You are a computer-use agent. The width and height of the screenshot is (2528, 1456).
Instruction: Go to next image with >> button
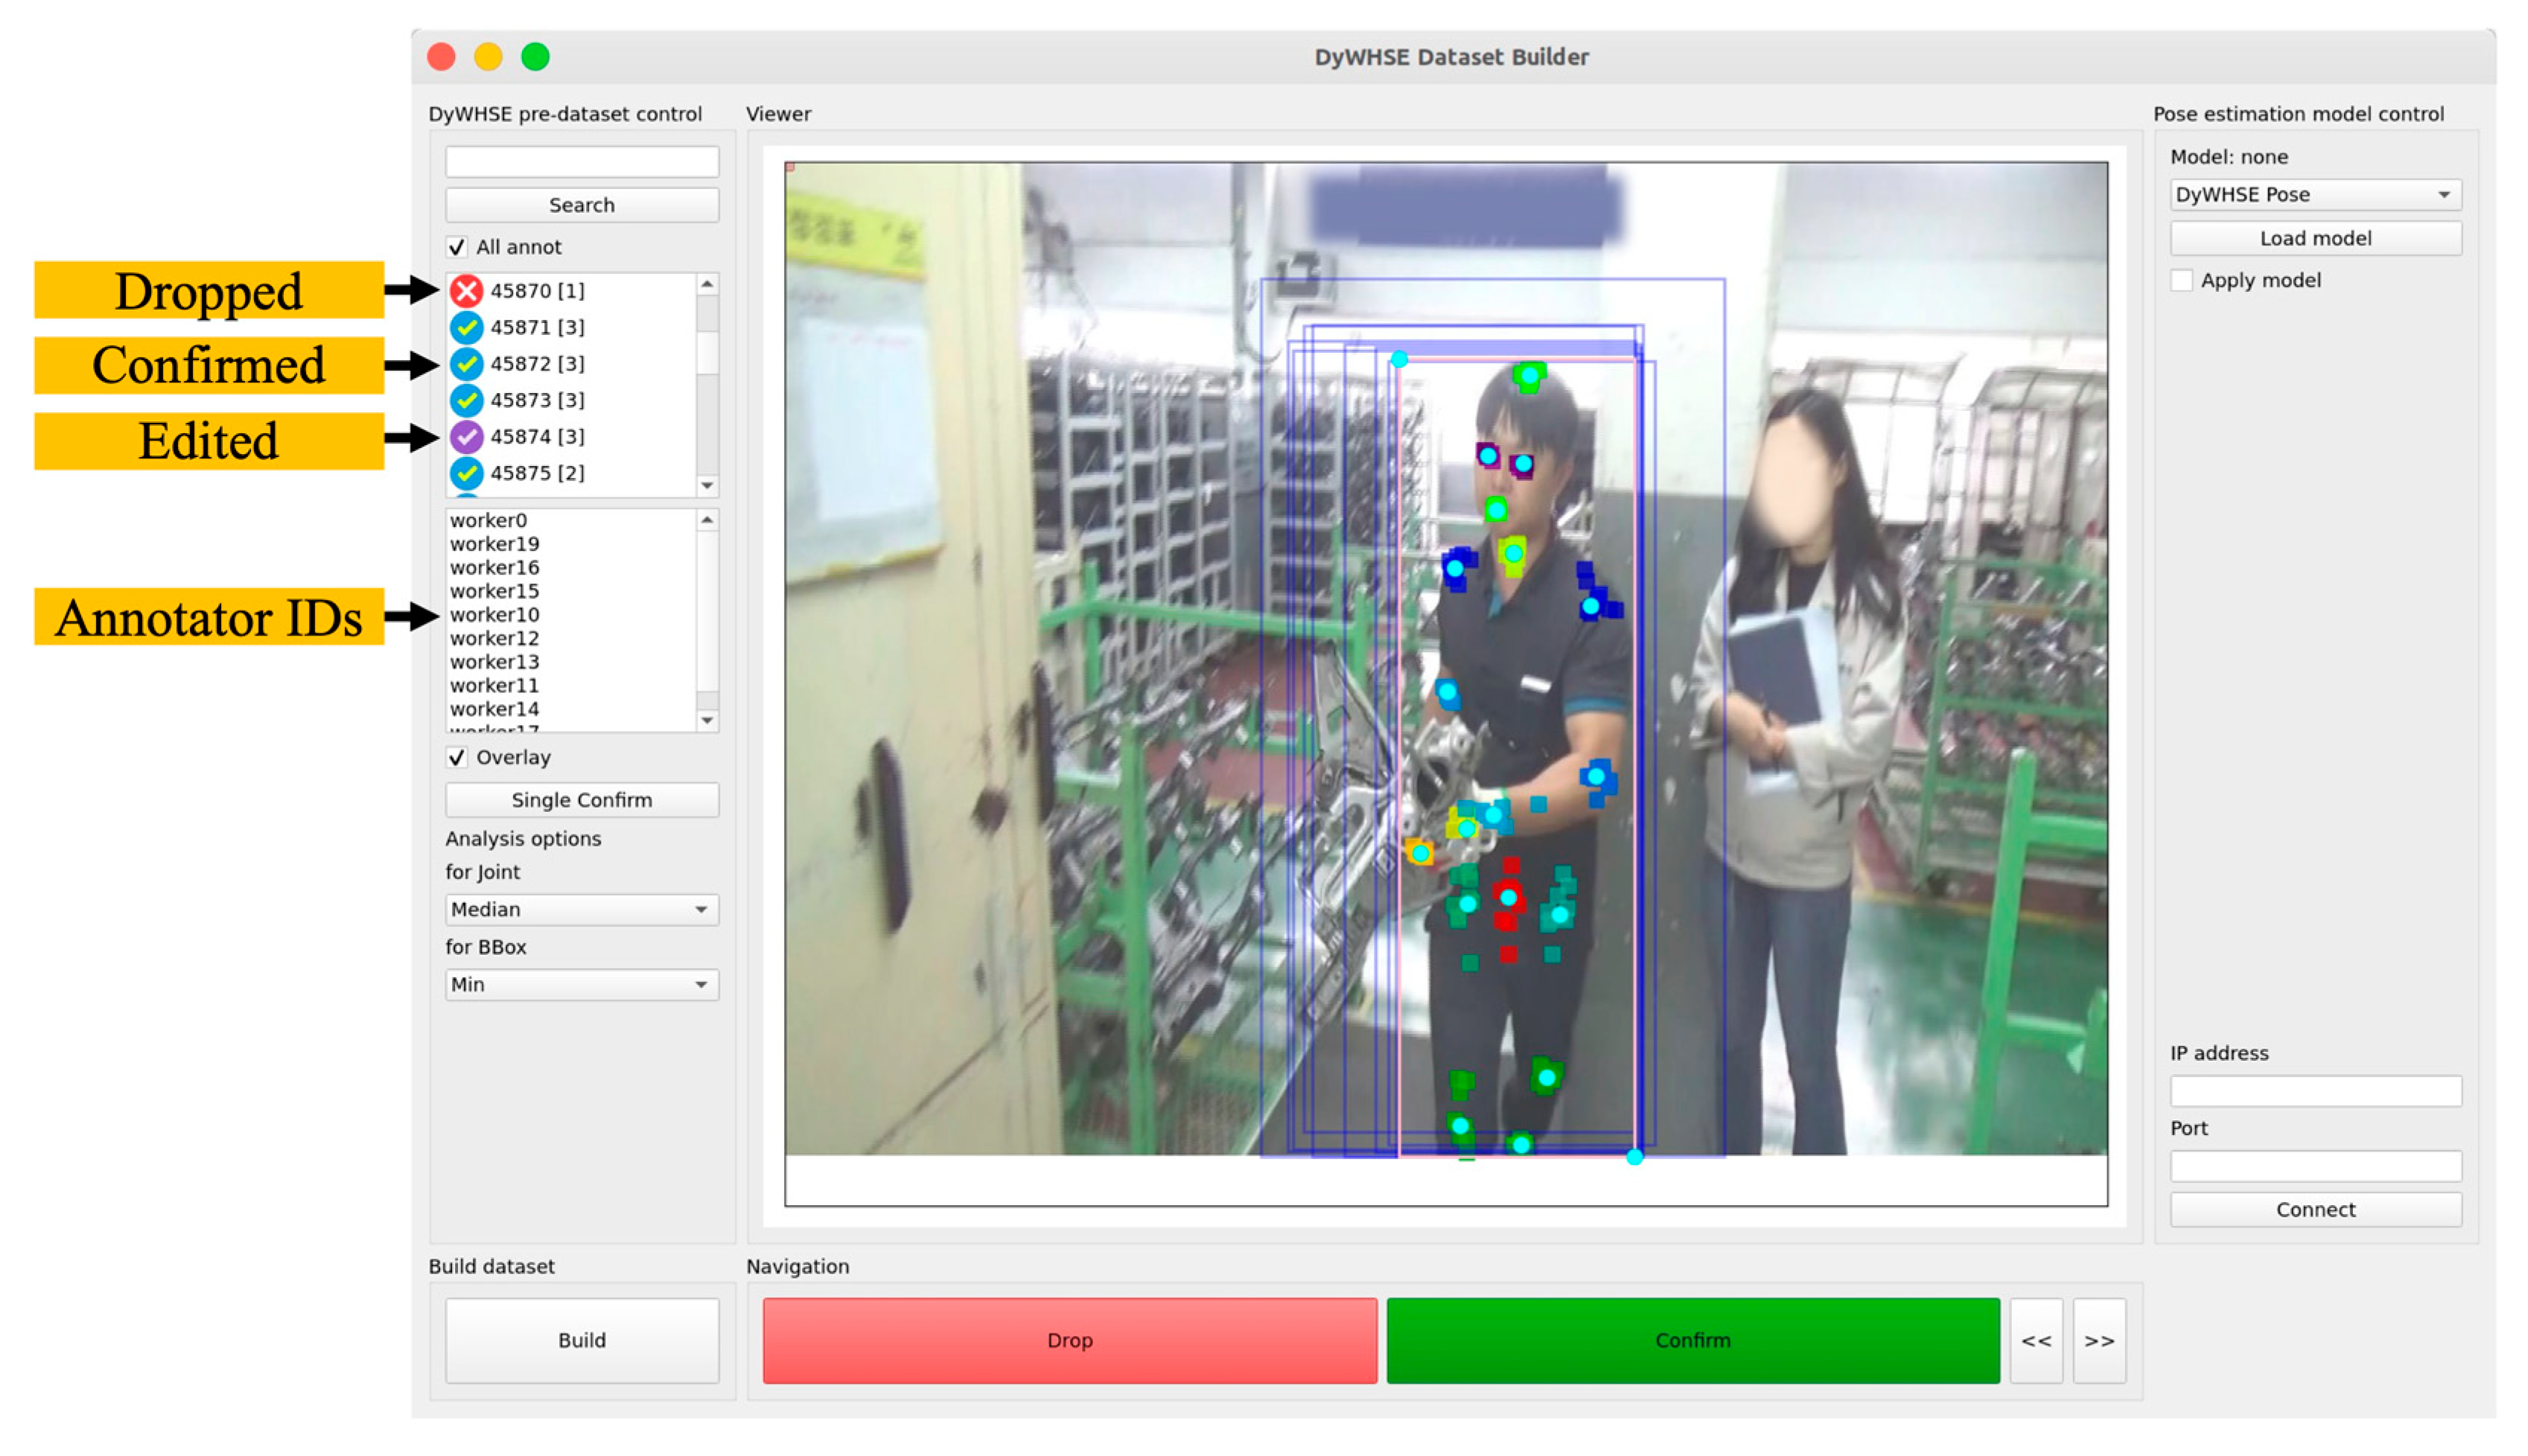(x=2098, y=1340)
